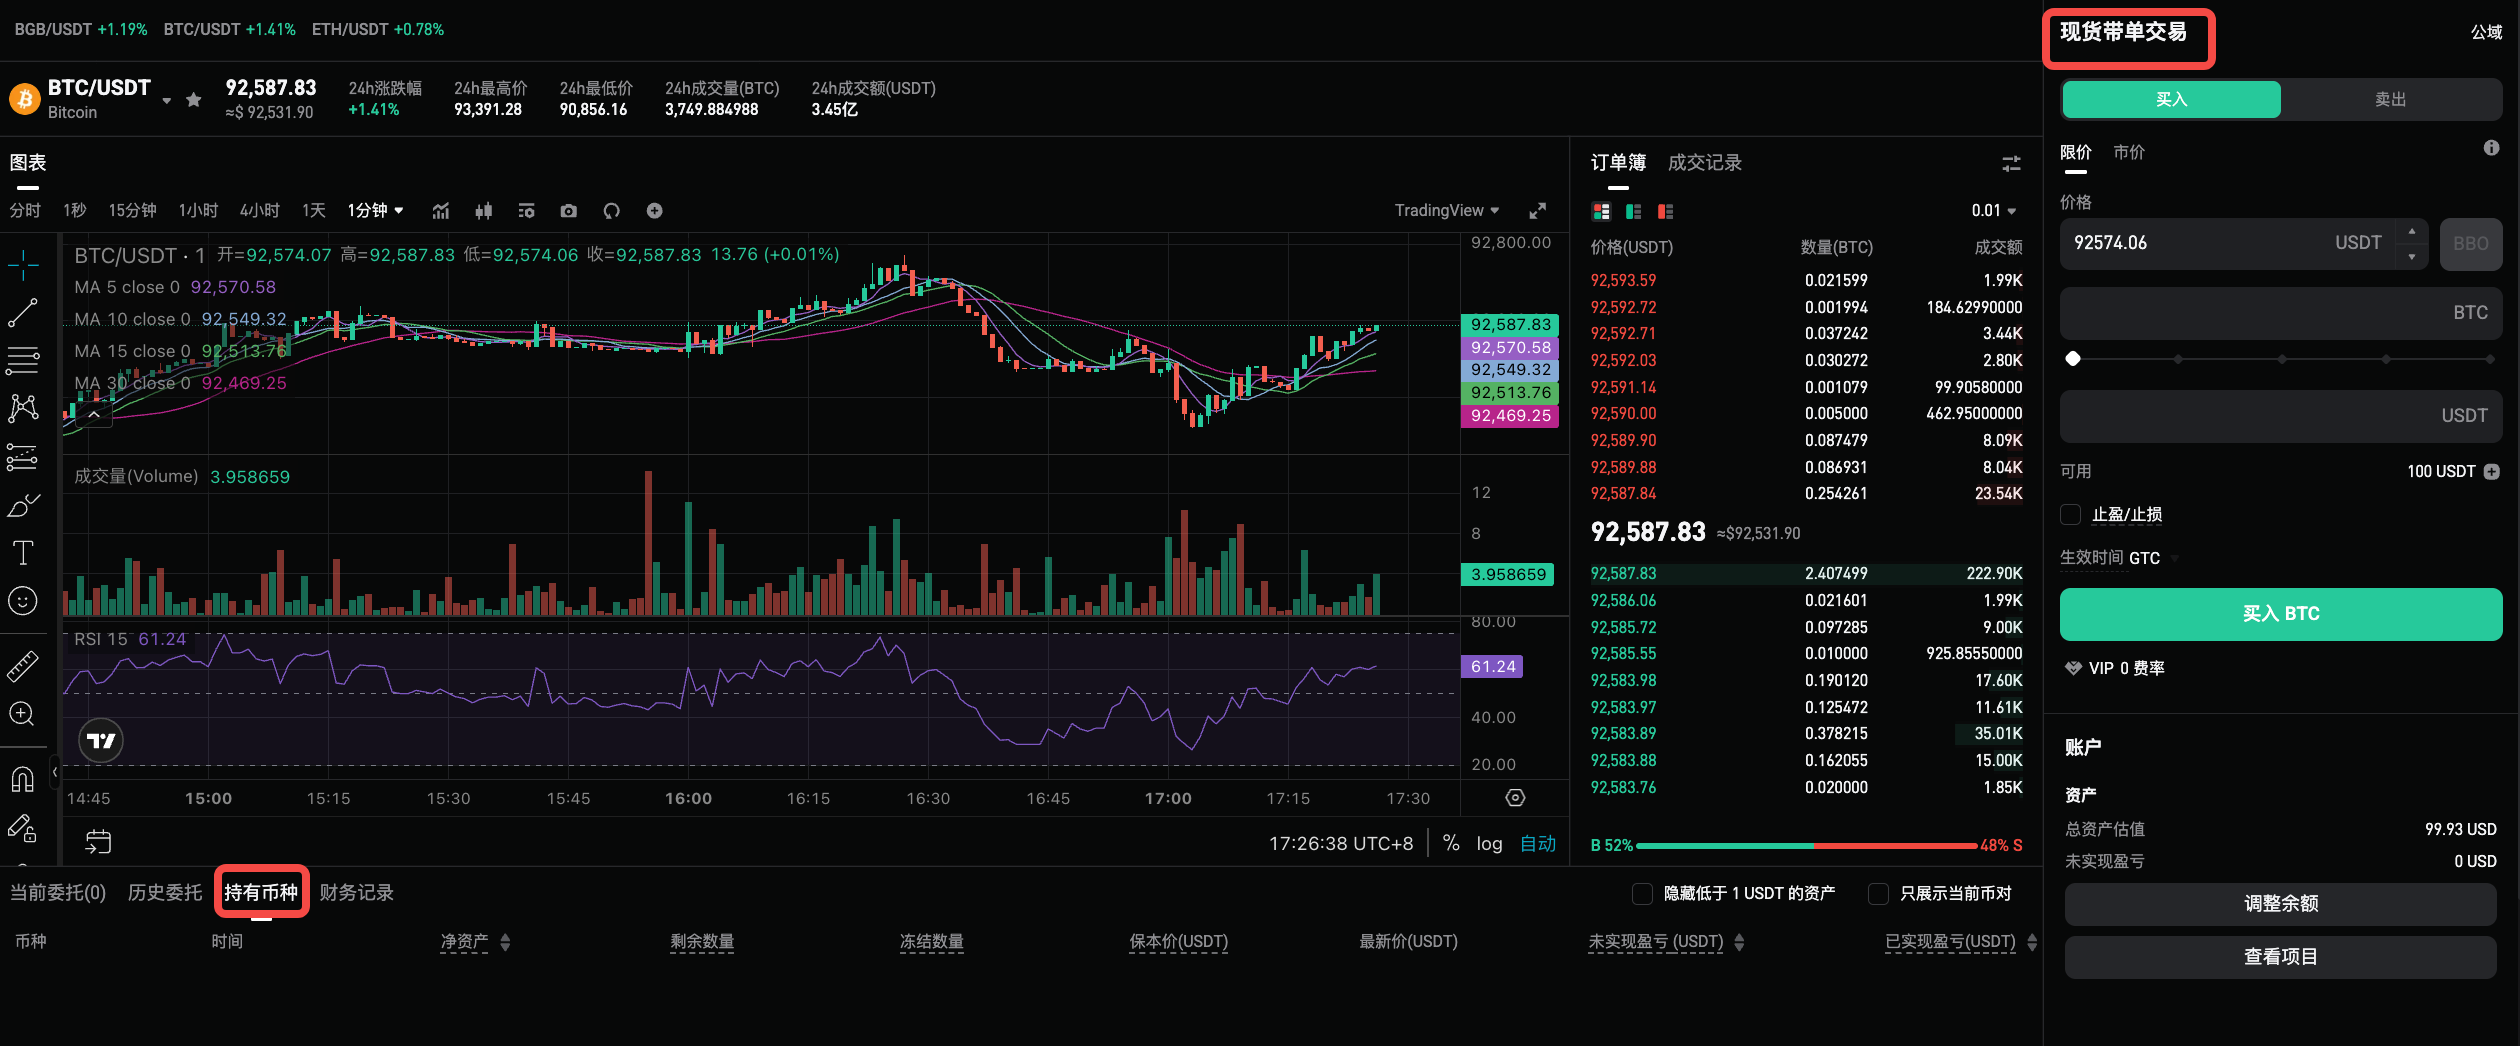Open the emoji drawing tool

(x=24, y=600)
